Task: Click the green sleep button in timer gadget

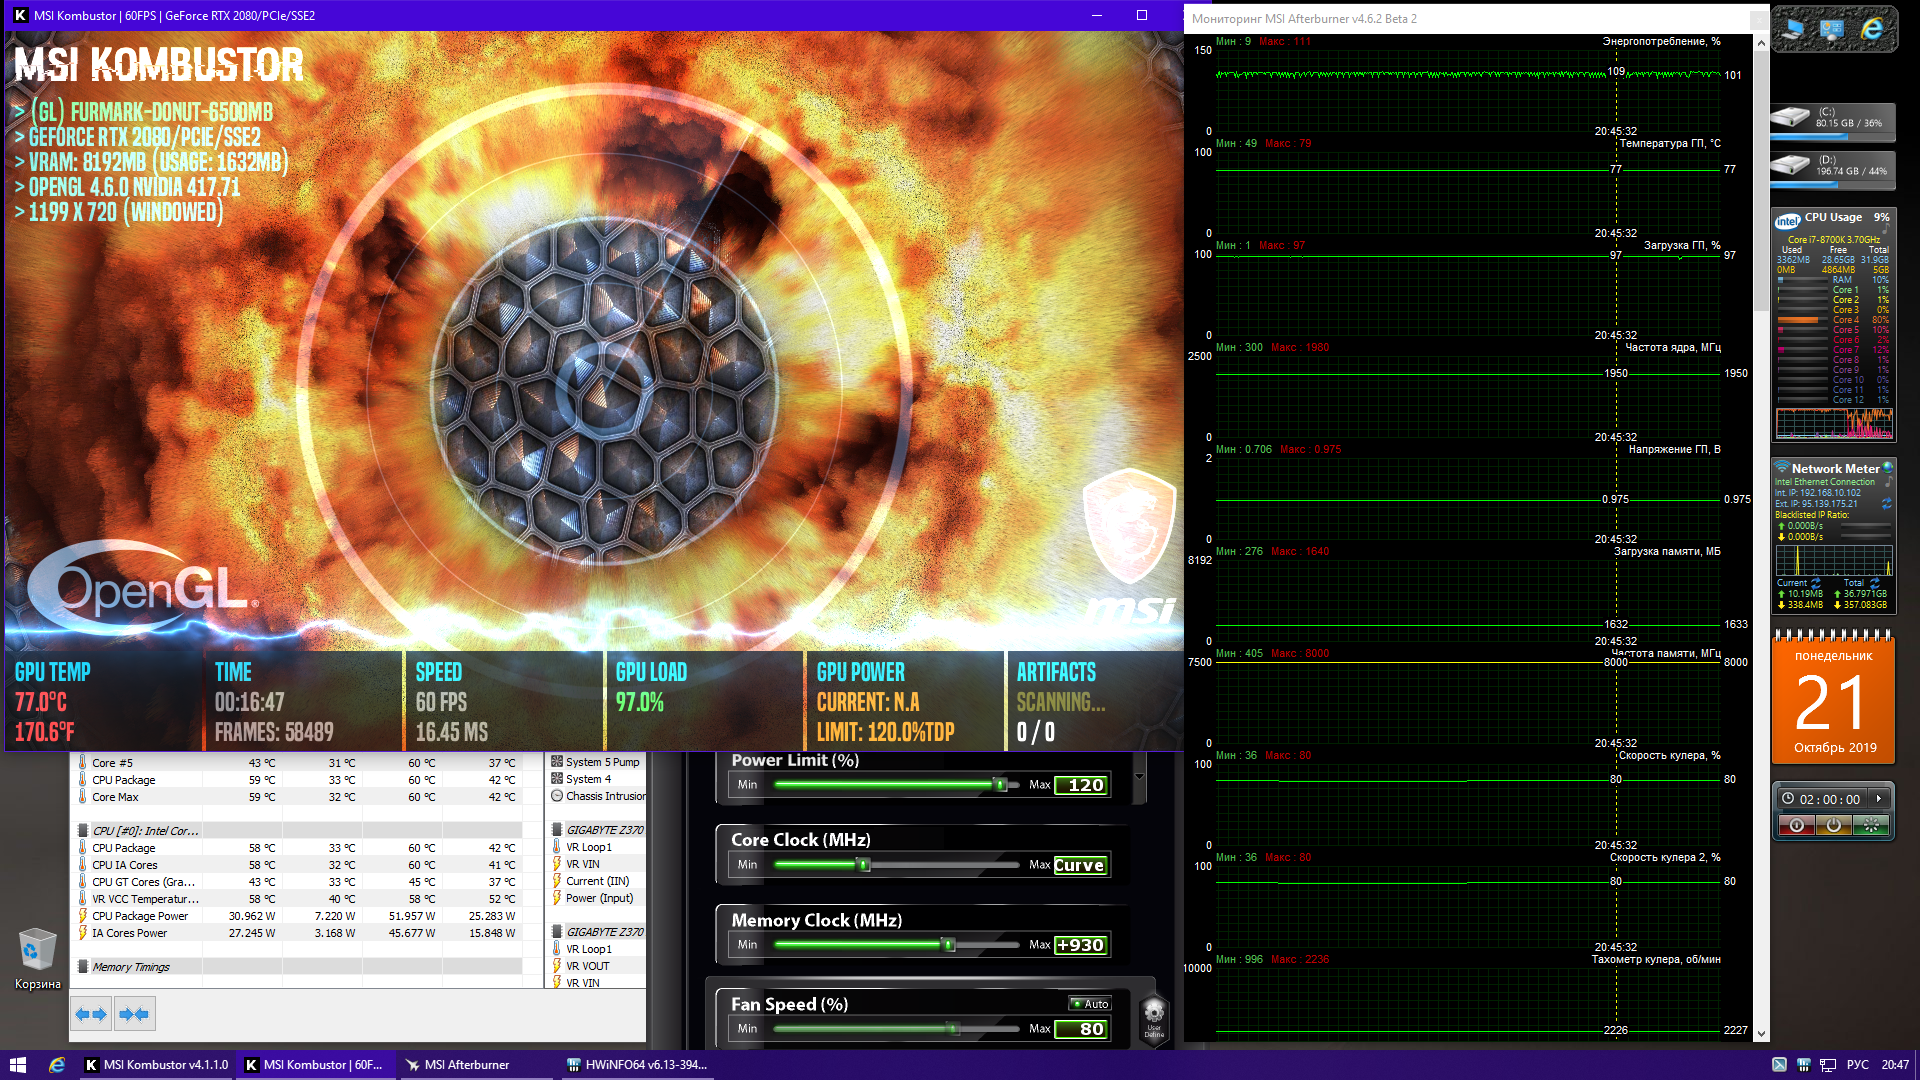Action: pyautogui.click(x=1870, y=825)
